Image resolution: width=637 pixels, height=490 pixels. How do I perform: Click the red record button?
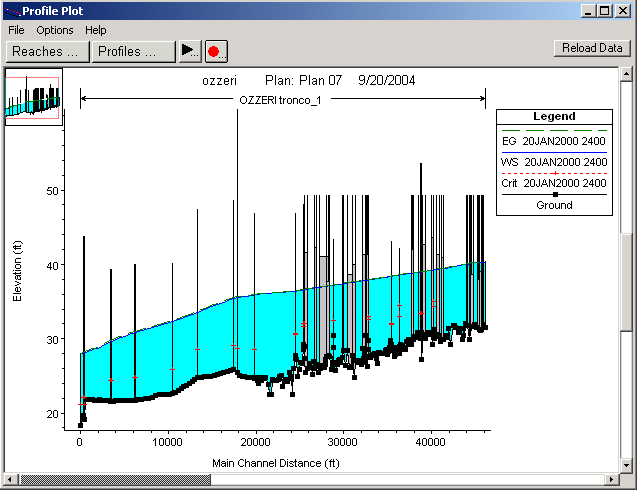click(x=216, y=51)
